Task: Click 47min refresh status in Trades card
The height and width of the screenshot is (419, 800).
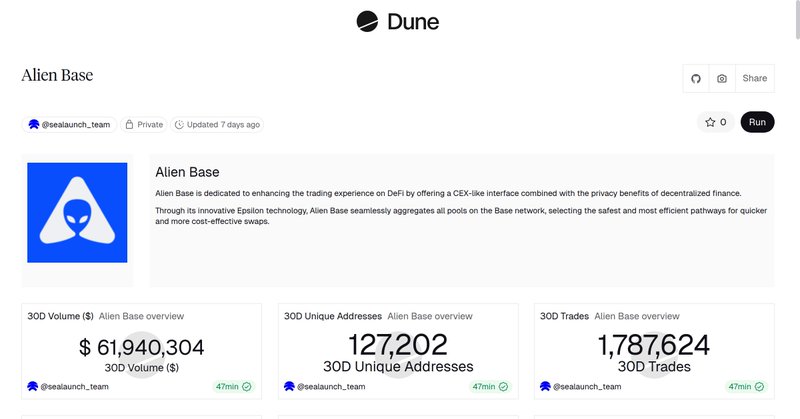Action: click(746, 387)
